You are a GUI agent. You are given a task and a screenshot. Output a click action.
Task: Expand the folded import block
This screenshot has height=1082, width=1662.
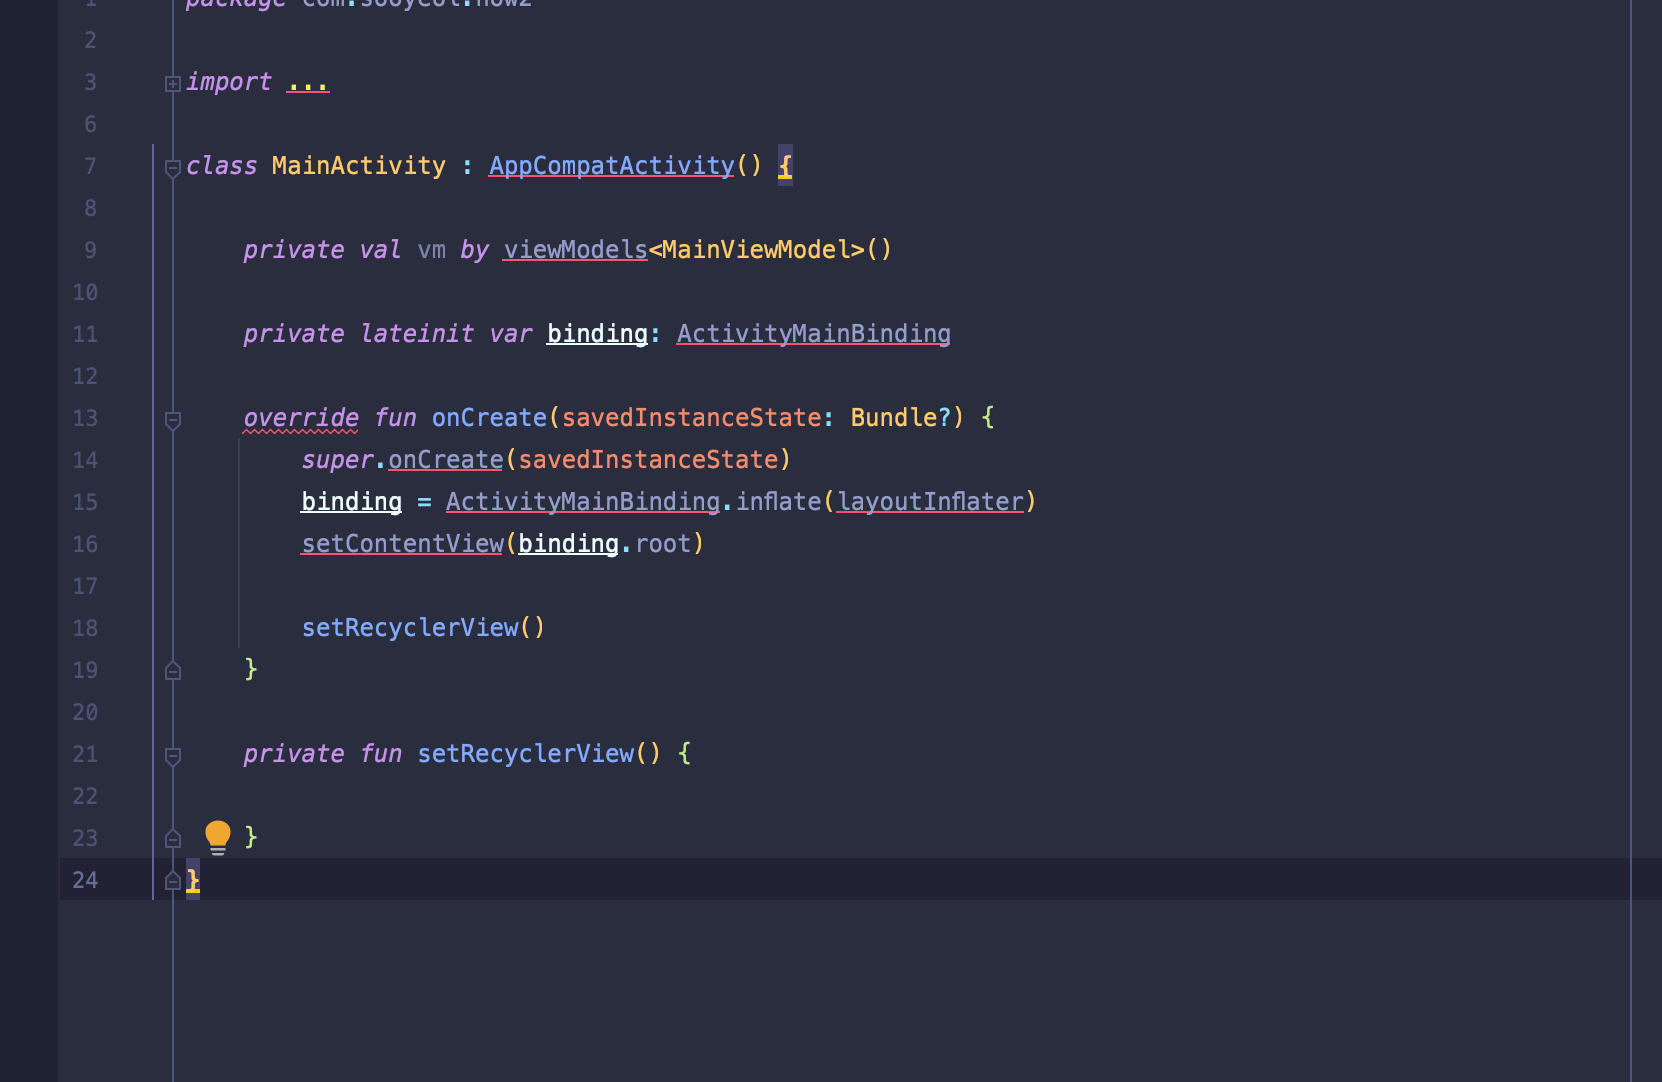[x=173, y=84]
